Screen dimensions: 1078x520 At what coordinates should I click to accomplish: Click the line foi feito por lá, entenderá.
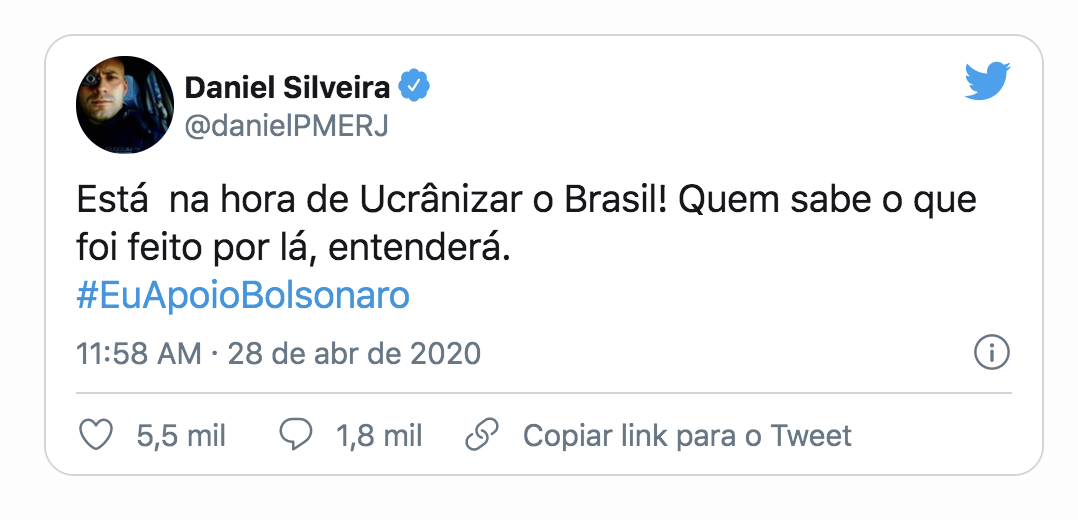pos(294,248)
